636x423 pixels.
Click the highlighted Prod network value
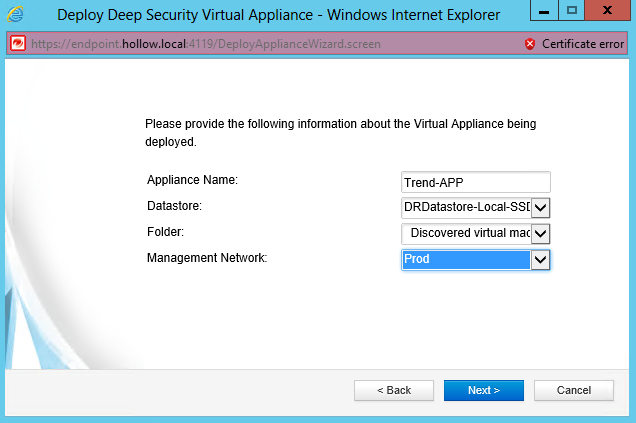465,260
